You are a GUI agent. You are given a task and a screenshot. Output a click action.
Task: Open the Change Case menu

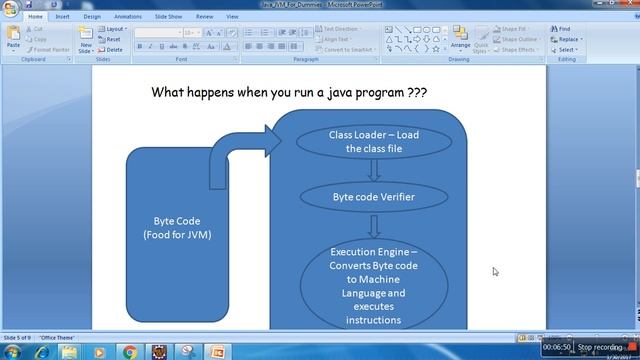tap(211, 47)
